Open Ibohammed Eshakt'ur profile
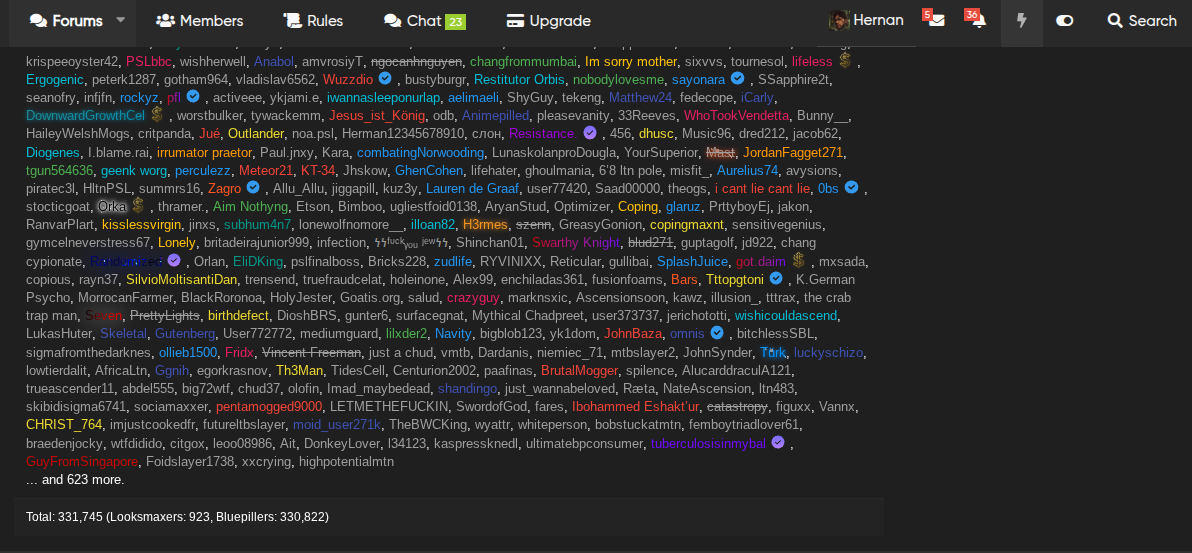 pos(636,406)
